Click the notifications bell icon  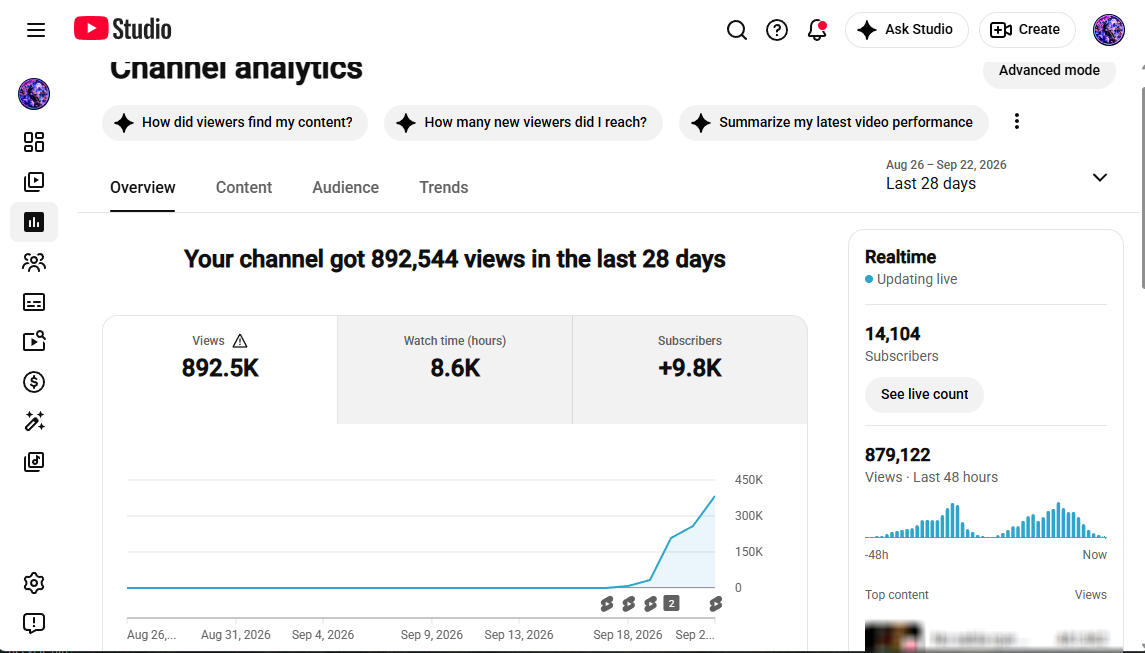(x=817, y=30)
